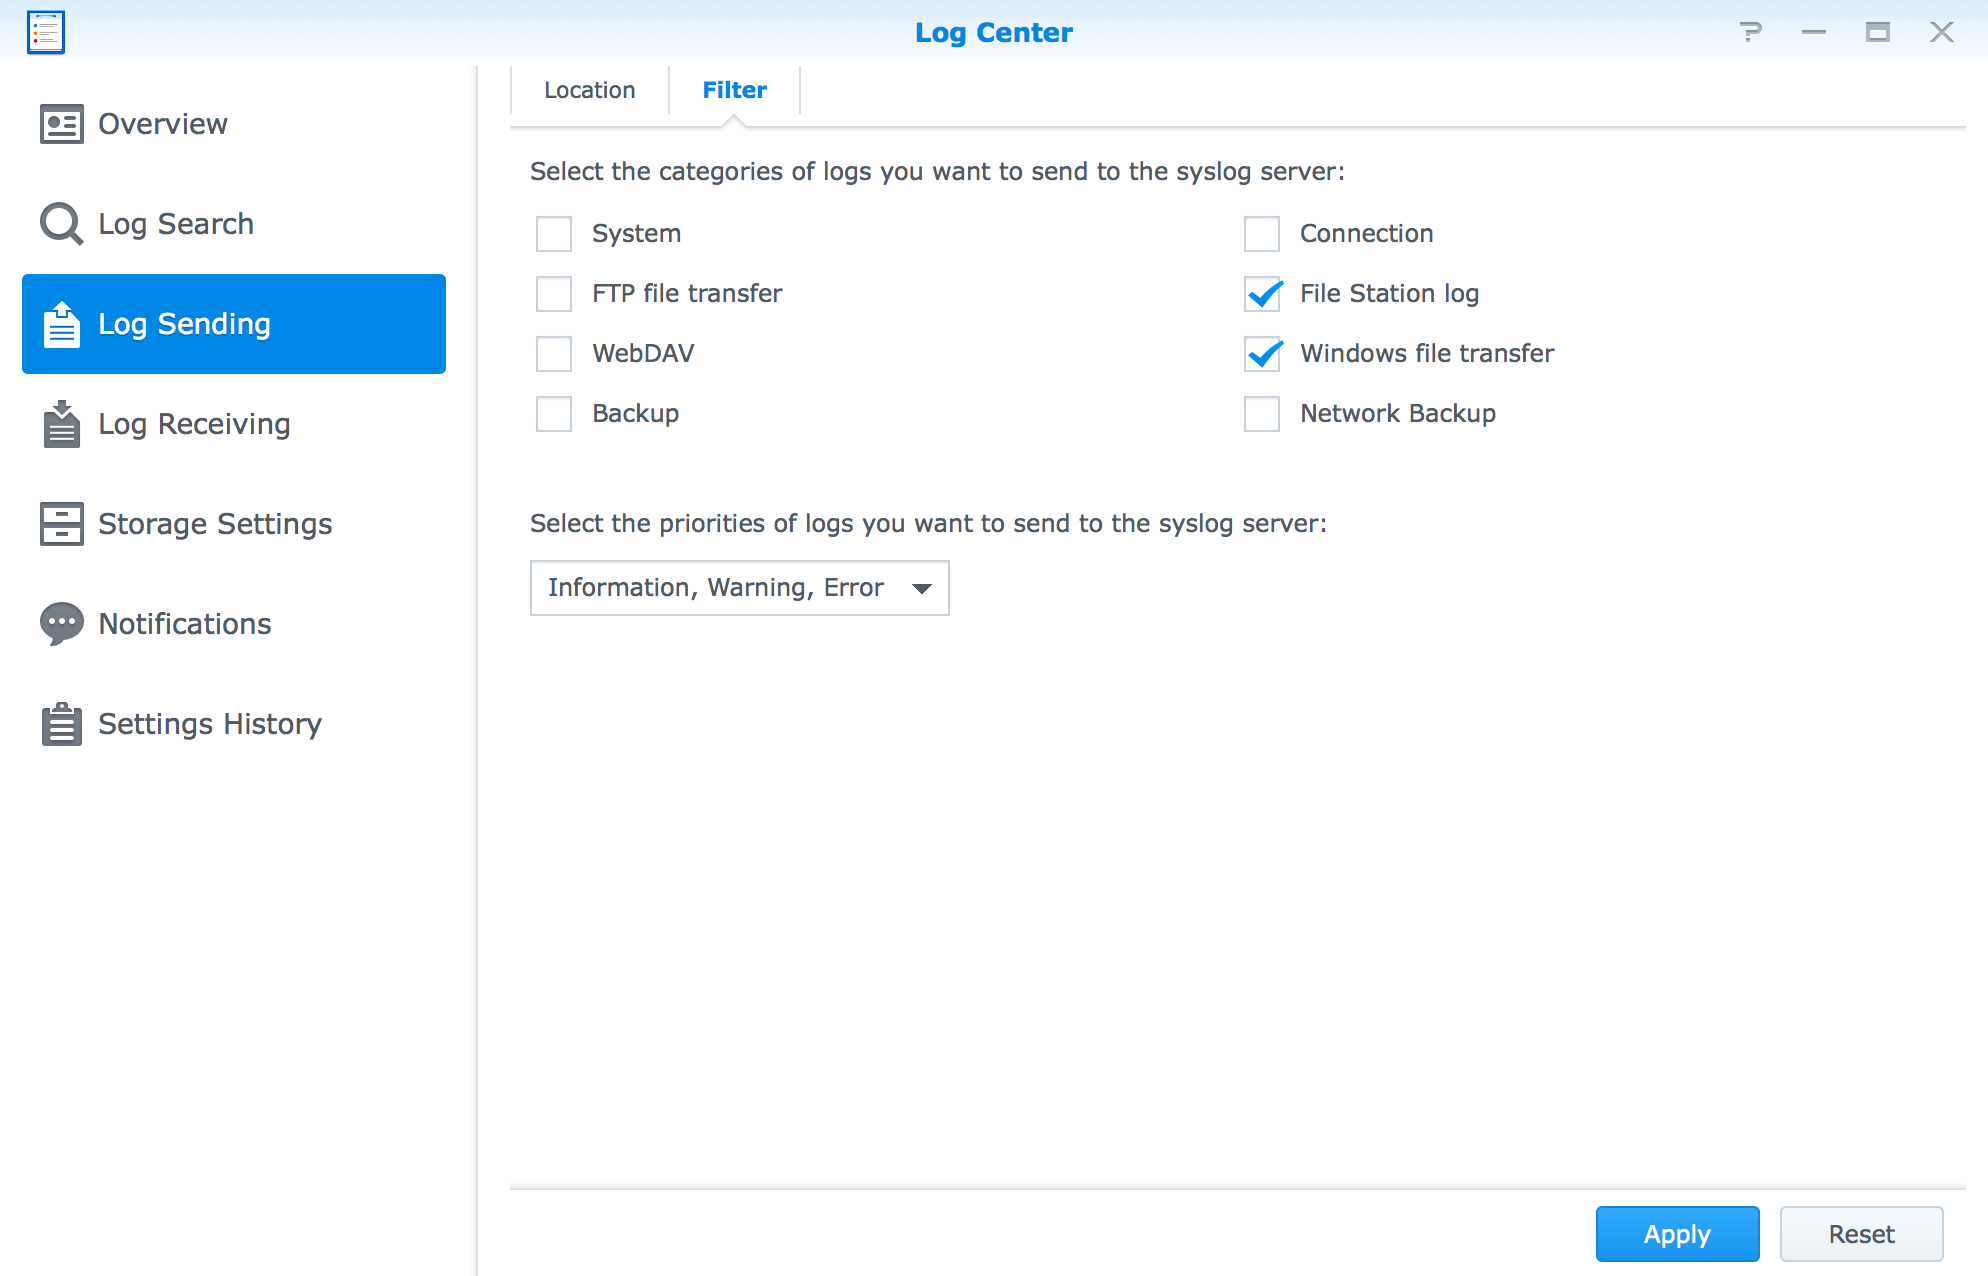Apply the log sending settings
The image size is (1988, 1276).
click(1676, 1233)
